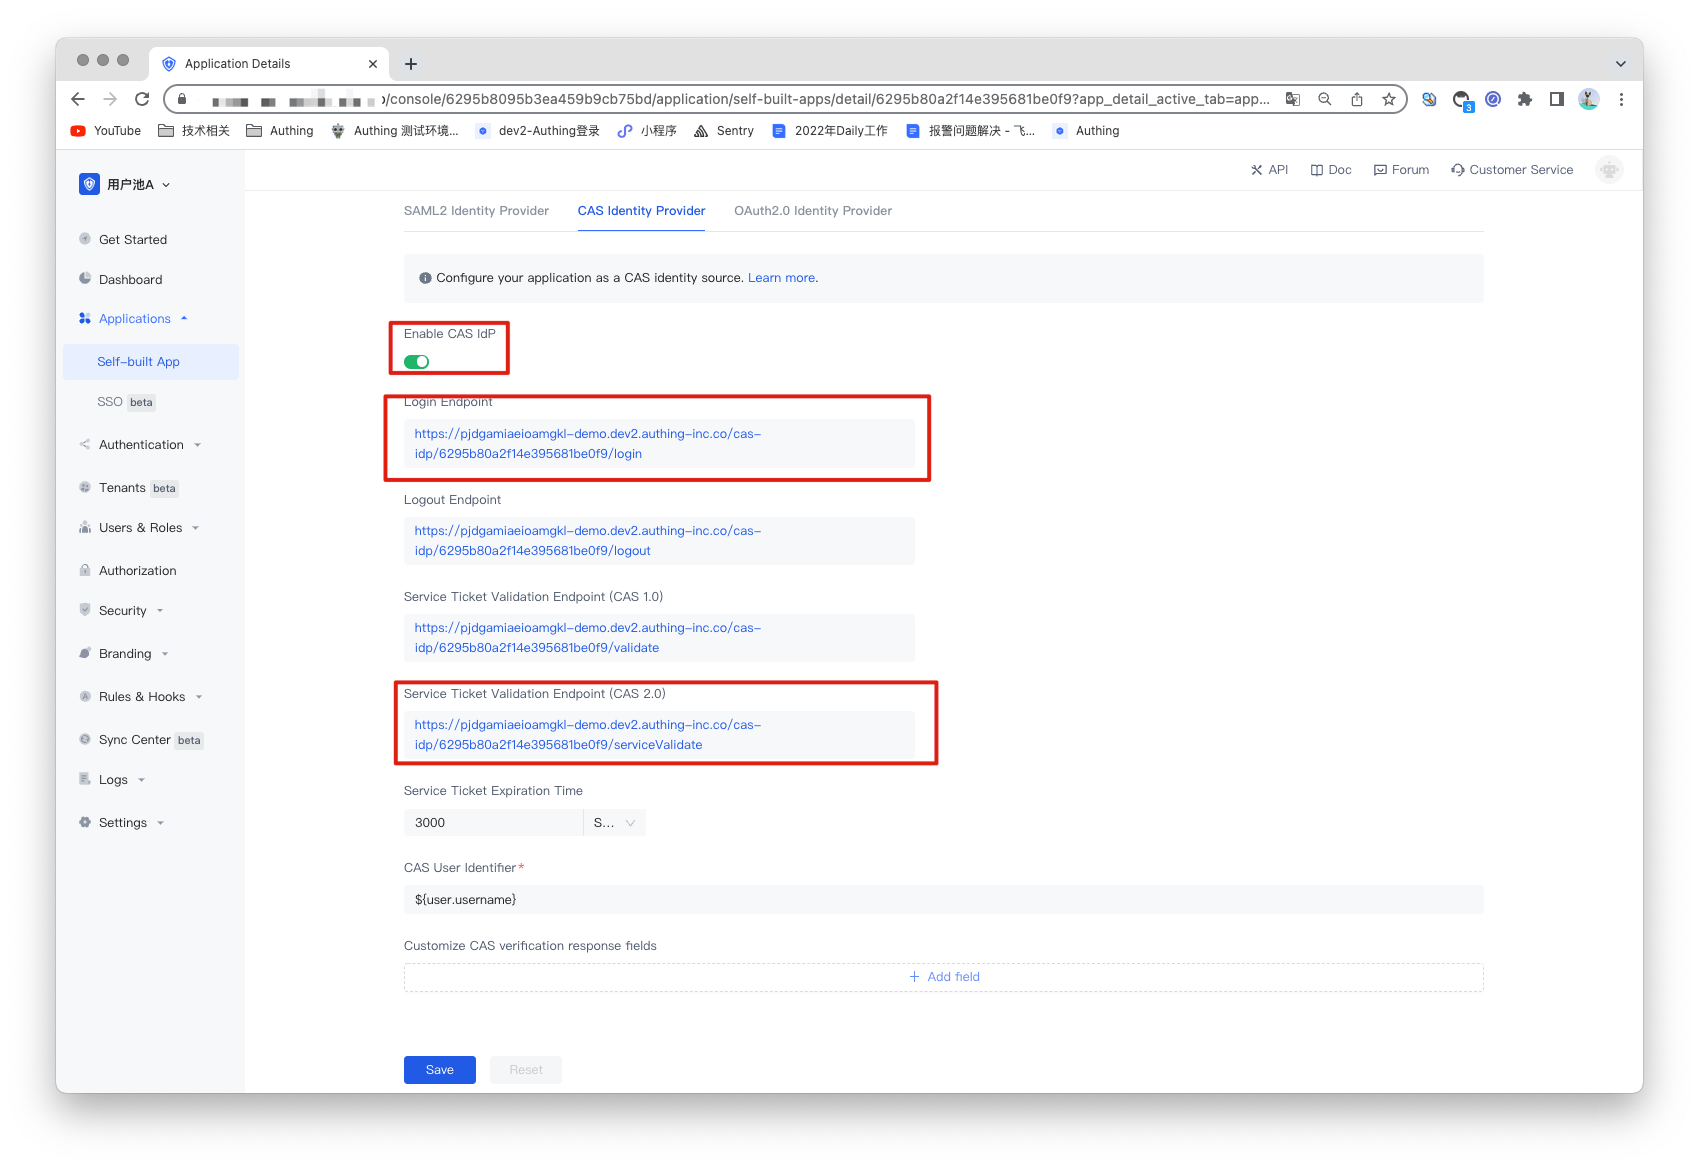Open Customer Service via the headset icon
The width and height of the screenshot is (1699, 1167).
[1511, 169]
